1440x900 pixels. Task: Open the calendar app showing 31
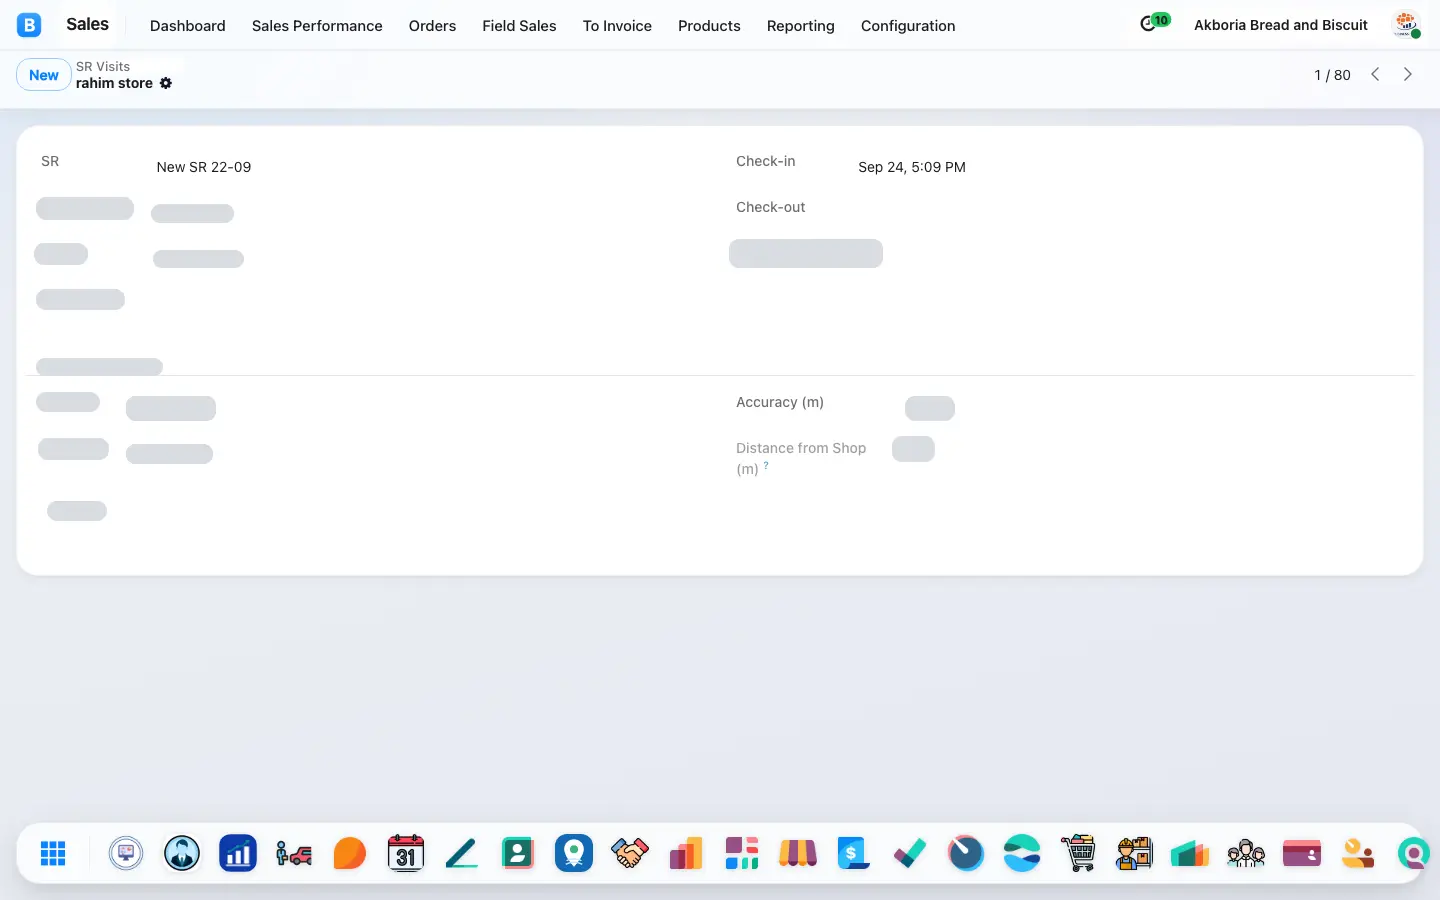point(405,853)
